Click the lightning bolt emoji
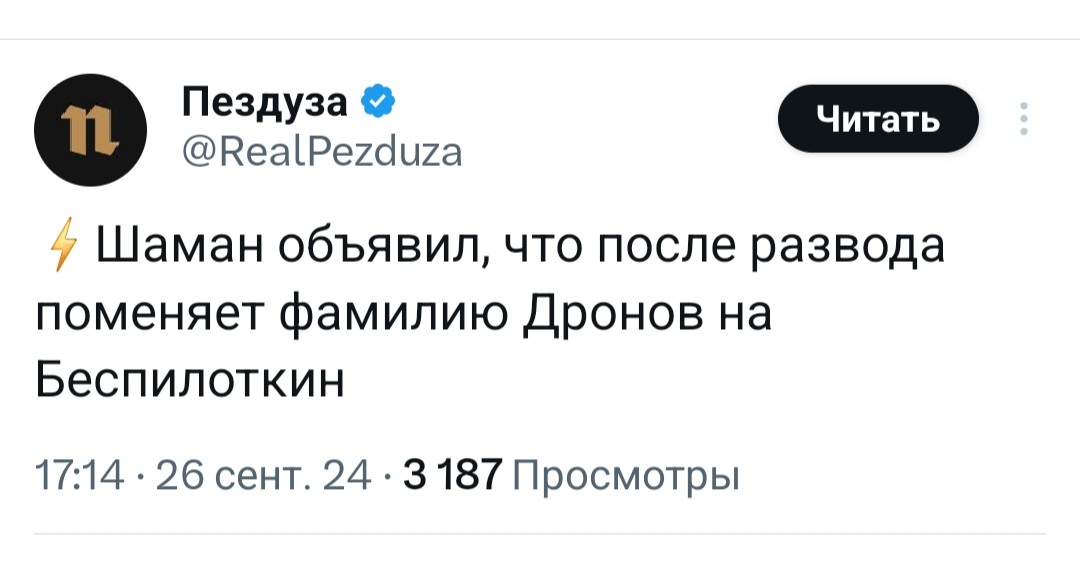1080x566 pixels. pyautogui.click(x=66, y=246)
